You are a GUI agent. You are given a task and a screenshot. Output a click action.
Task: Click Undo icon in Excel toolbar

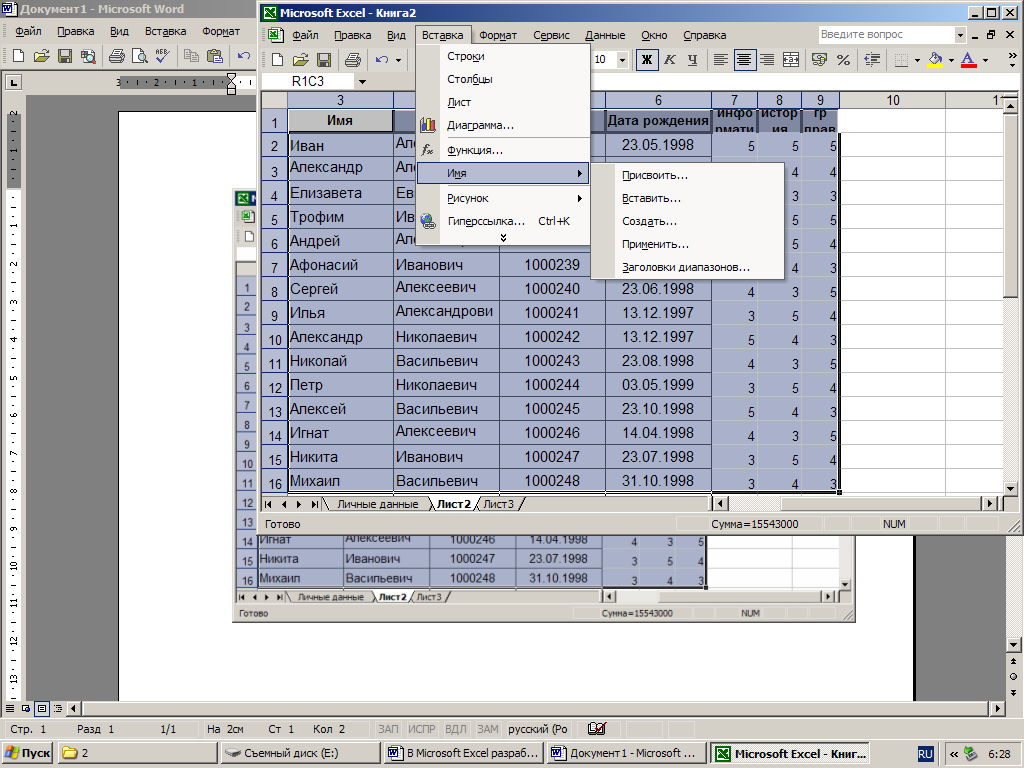[382, 60]
